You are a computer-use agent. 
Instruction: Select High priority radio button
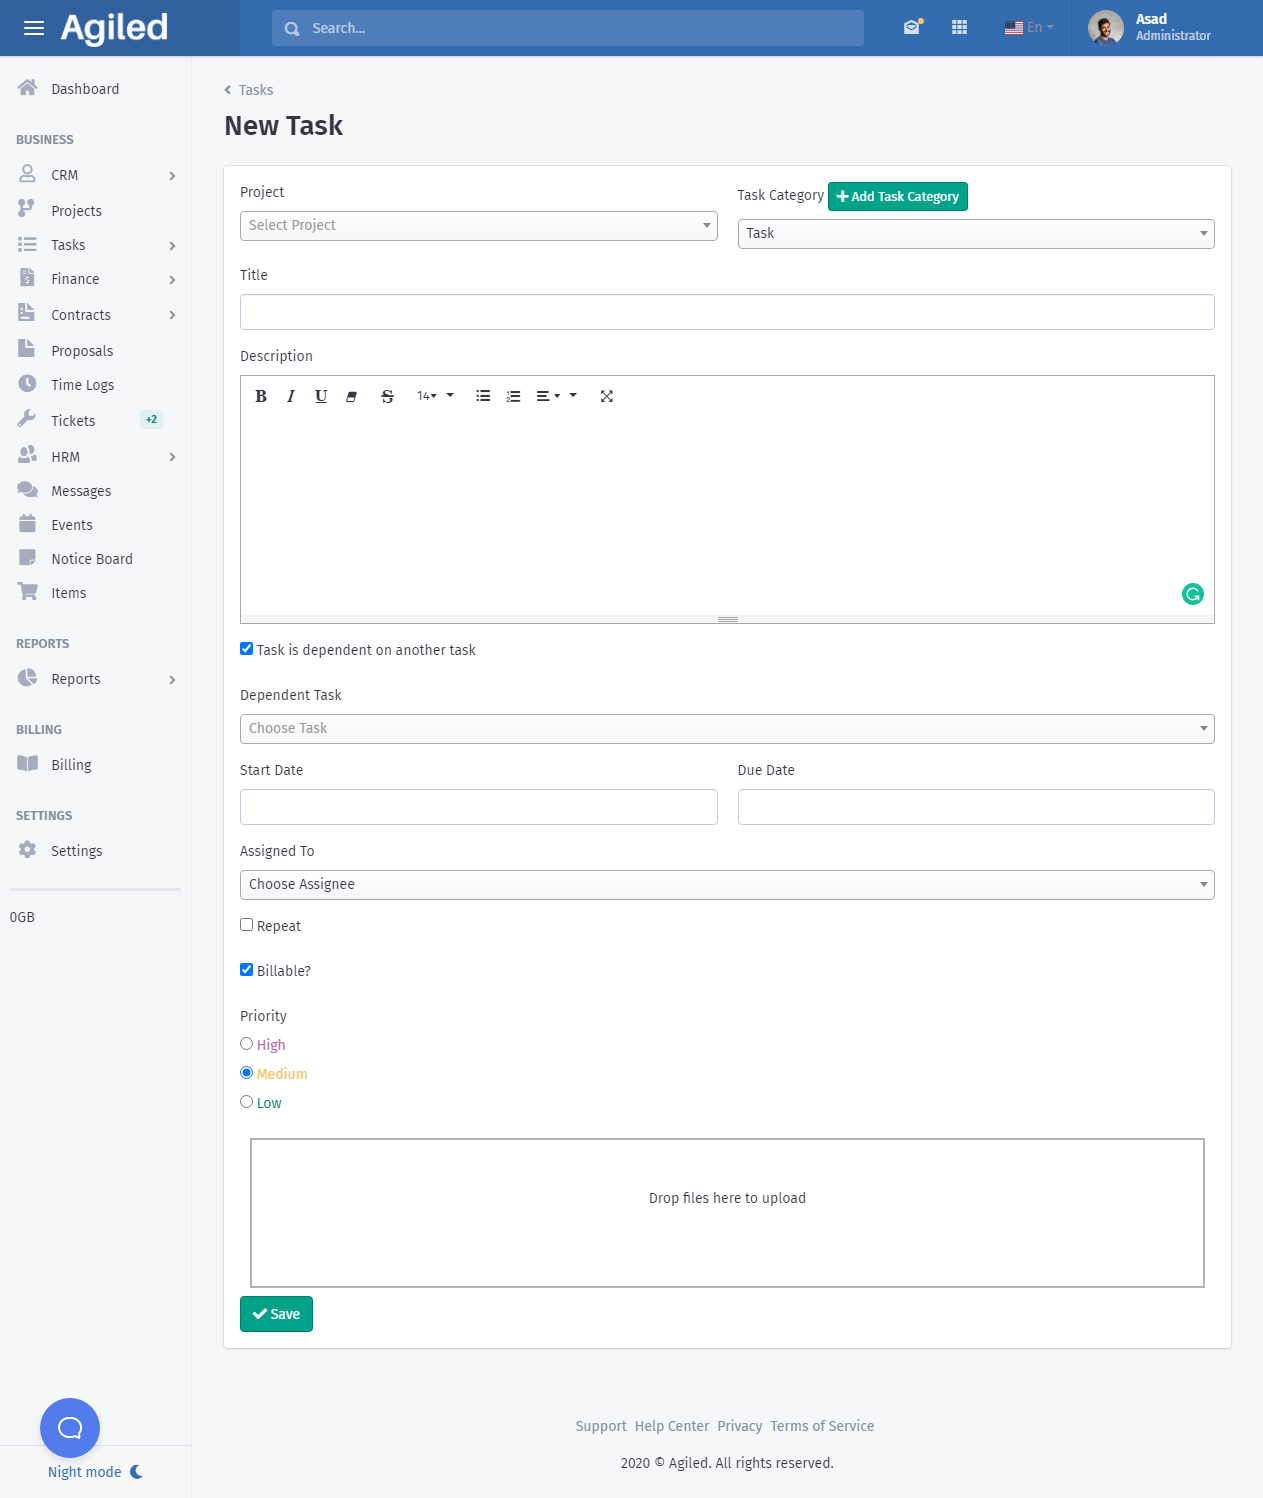[247, 1044]
